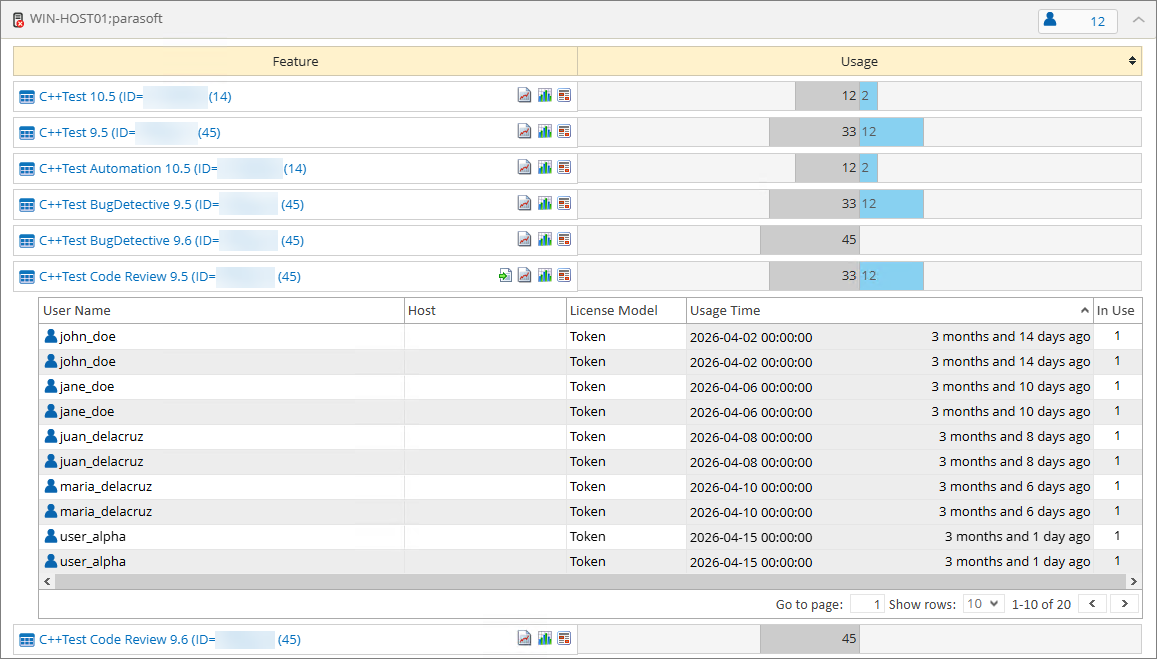Select first maria_delacruz row user name
This screenshot has width=1157, height=659.
point(106,487)
